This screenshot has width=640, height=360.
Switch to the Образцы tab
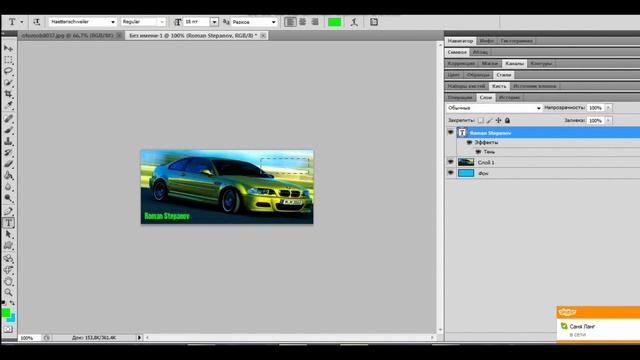(x=478, y=75)
